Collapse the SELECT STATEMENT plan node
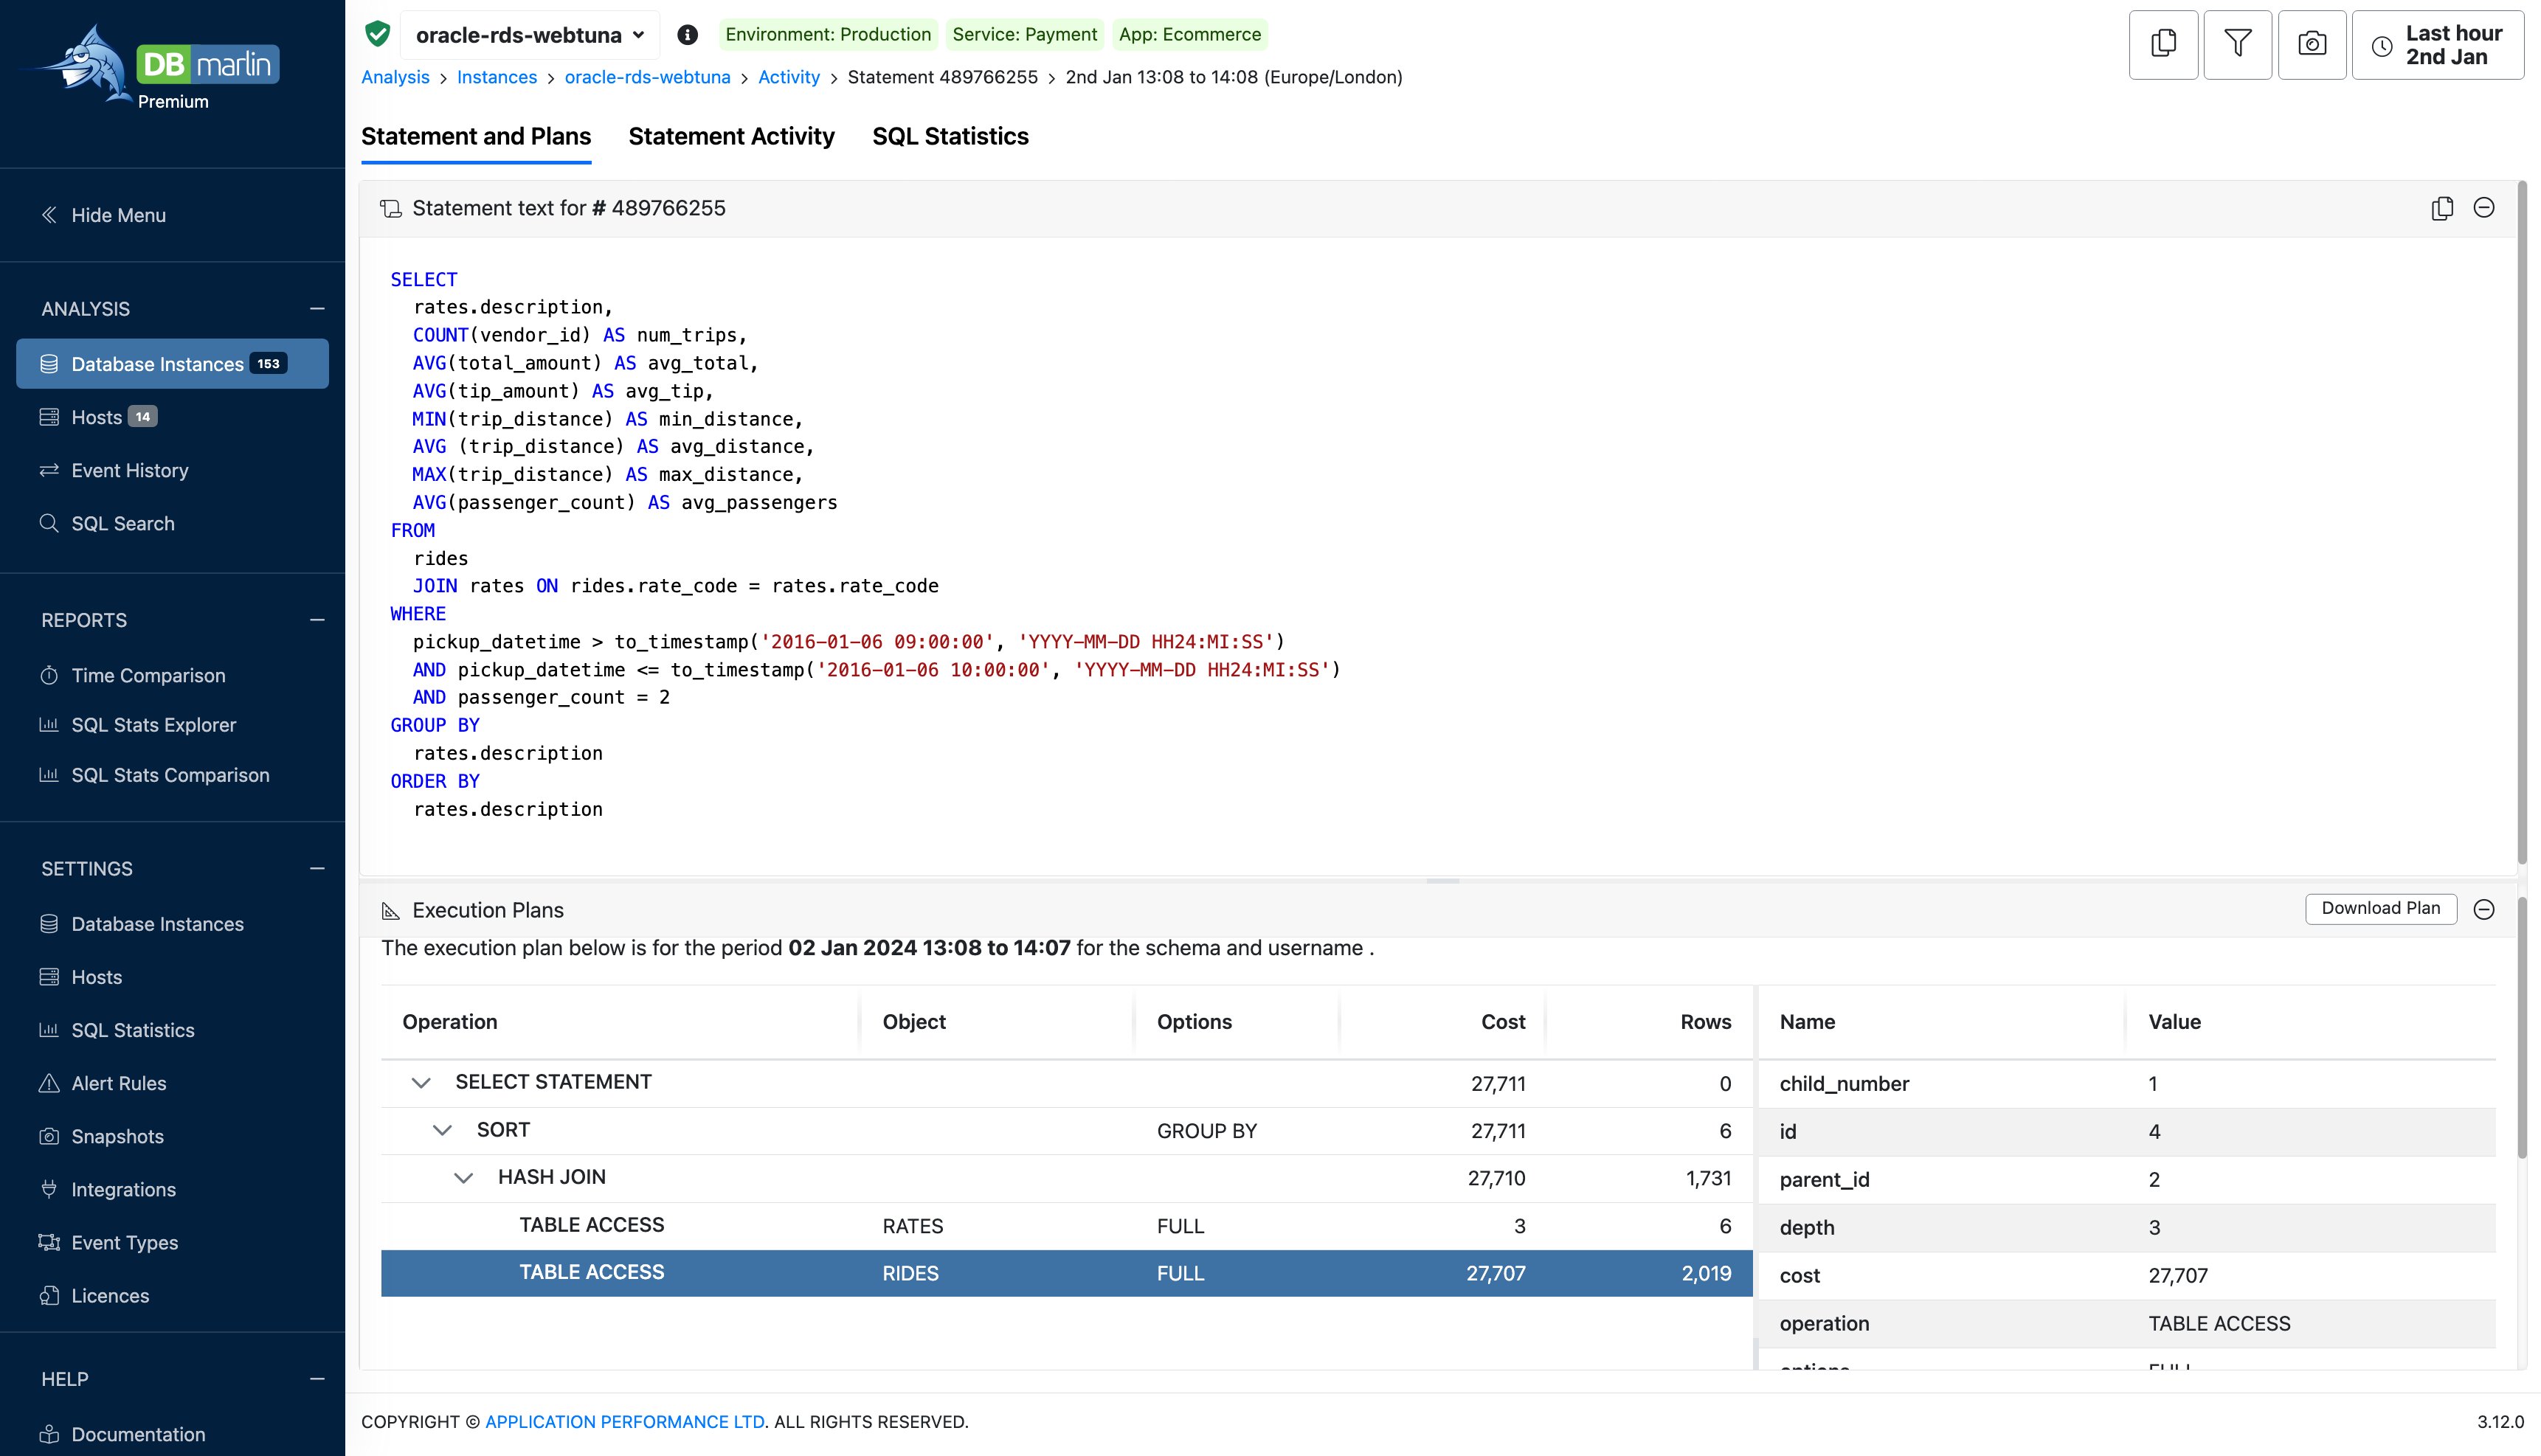Screen dimensions: 2541x1456 [x=421, y=1083]
